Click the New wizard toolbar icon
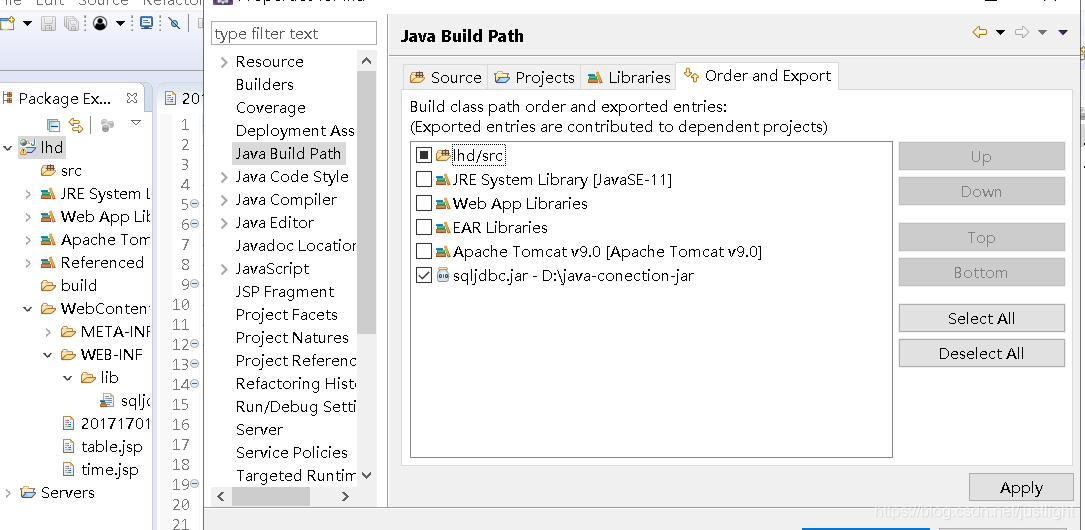The width and height of the screenshot is (1085, 530). (x=7, y=23)
